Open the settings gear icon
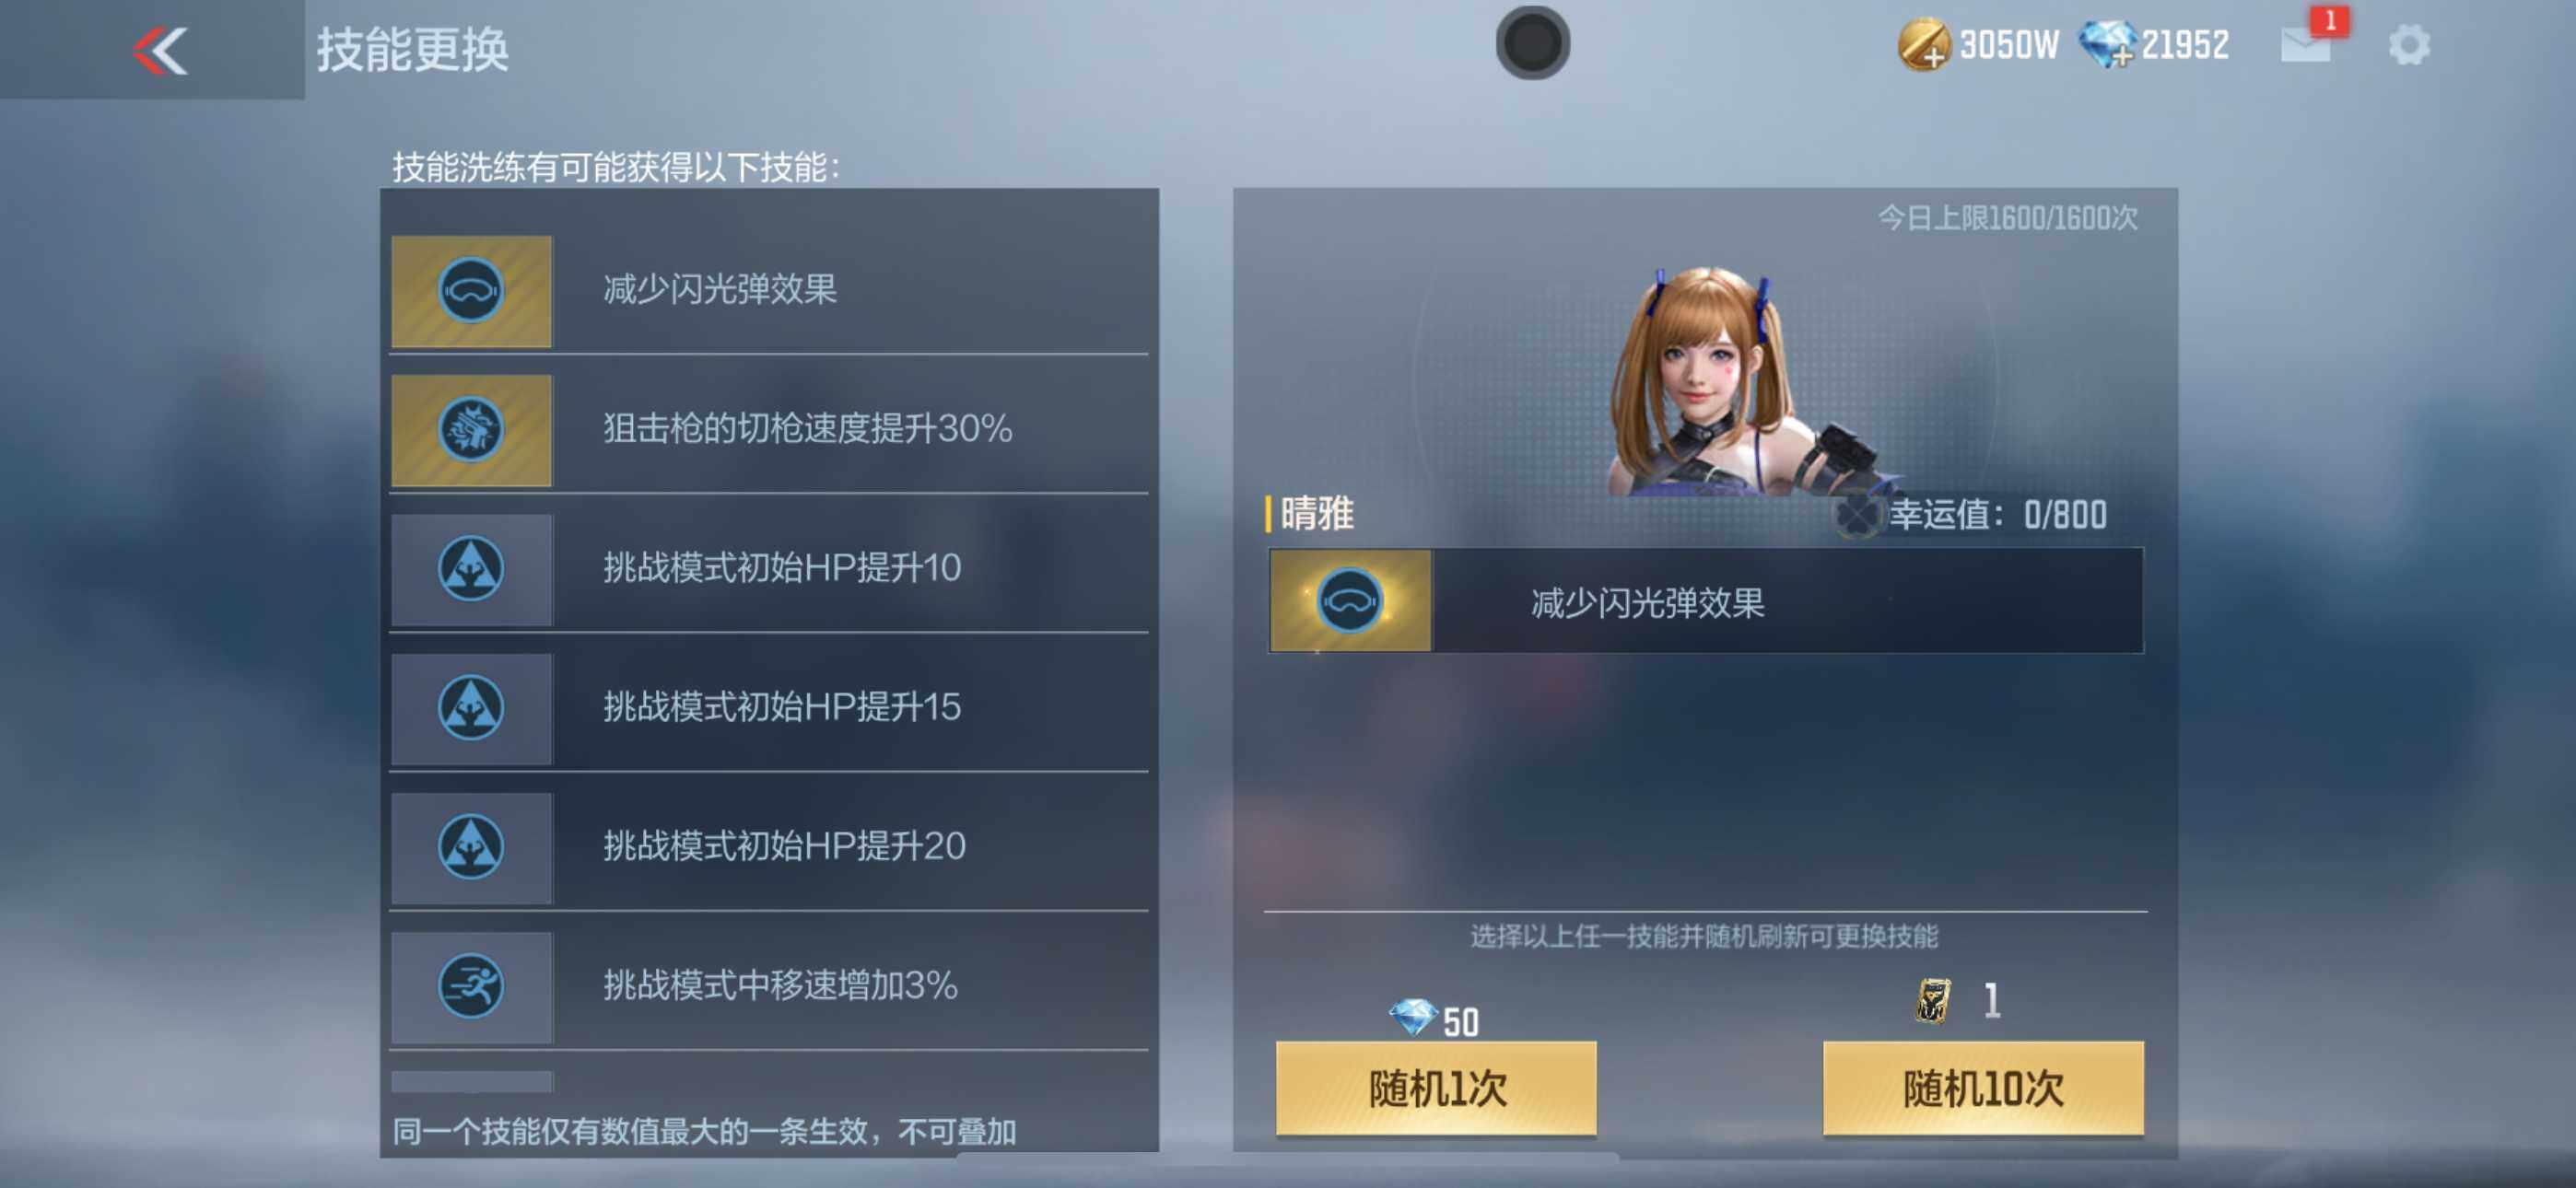Image resolution: width=2576 pixels, height=1188 pixels. [x=2409, y=45]
